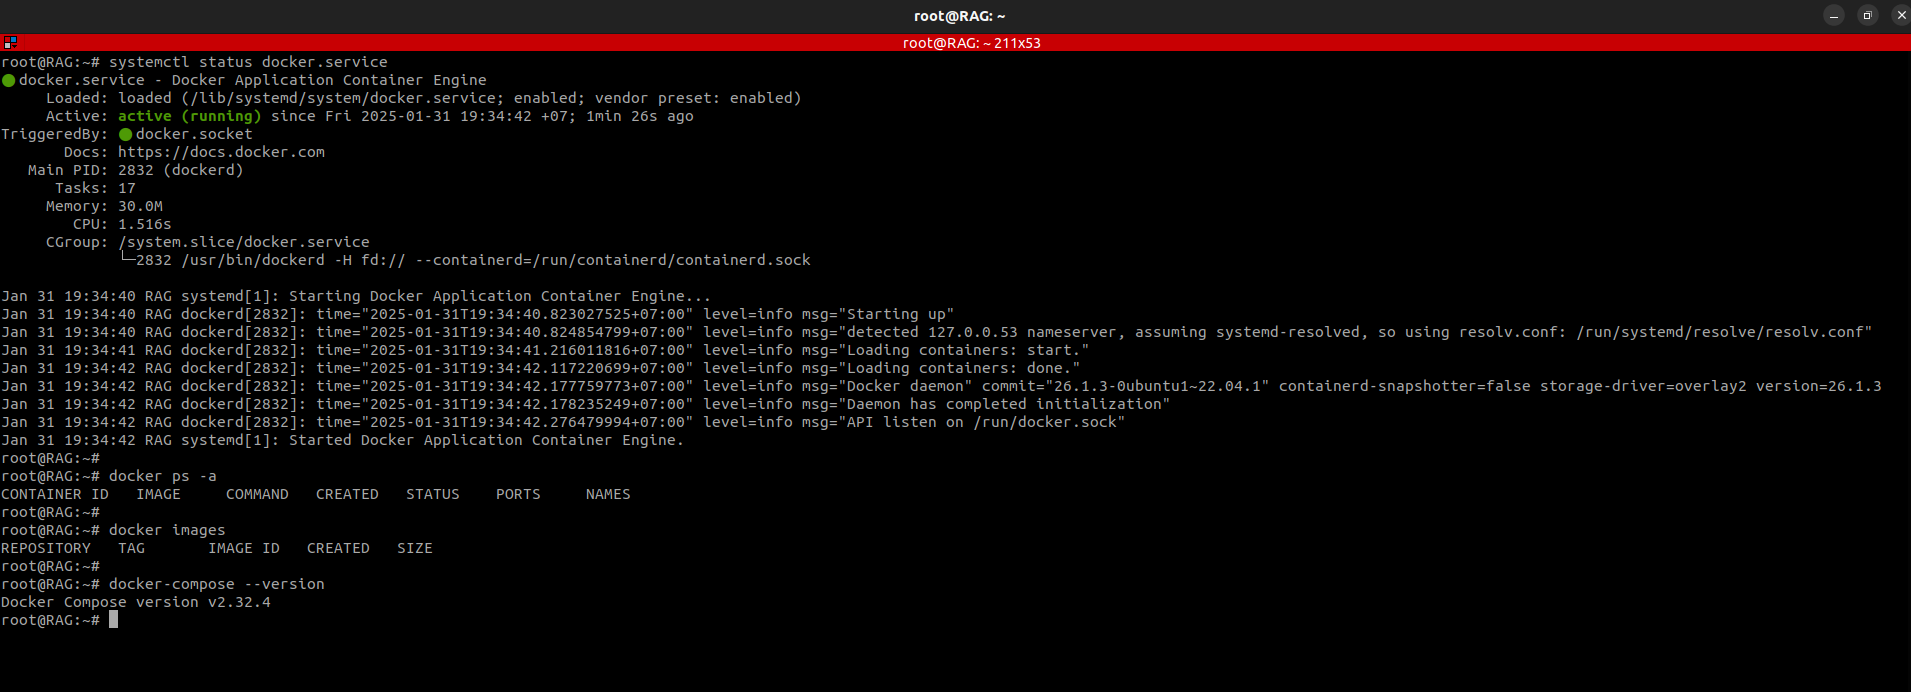Click the 'docker.socket' trigger name
The width and height of the screenshot is (1911, 692).
coord(194,134)
